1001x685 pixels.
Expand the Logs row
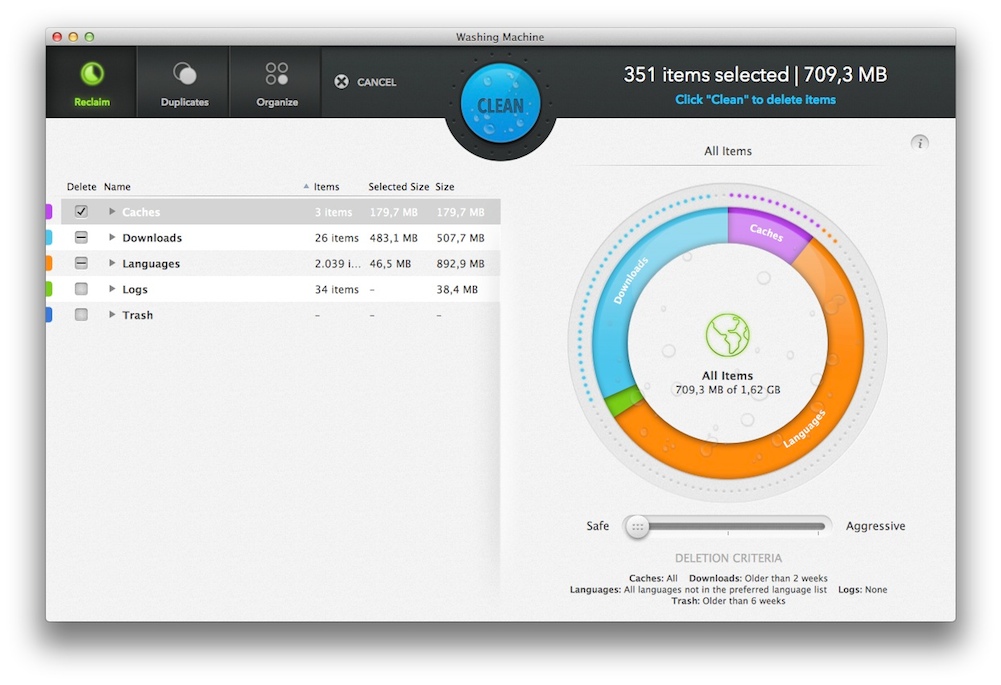point(112,289)
